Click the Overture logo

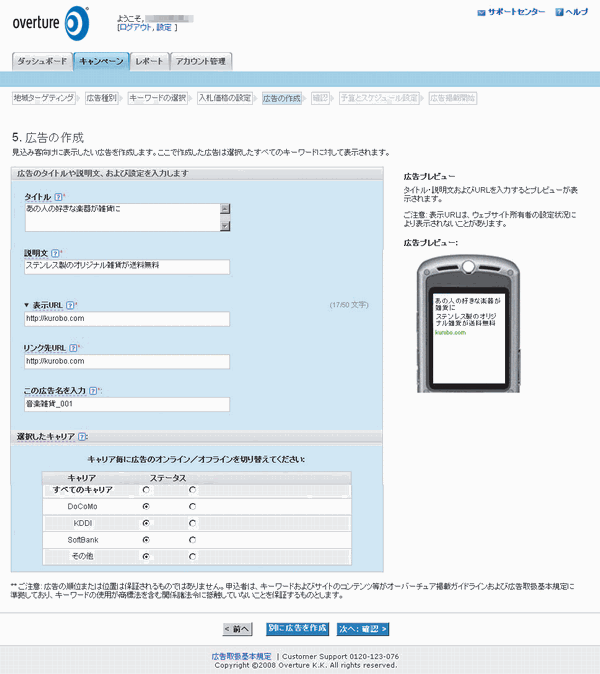point(51,23)
